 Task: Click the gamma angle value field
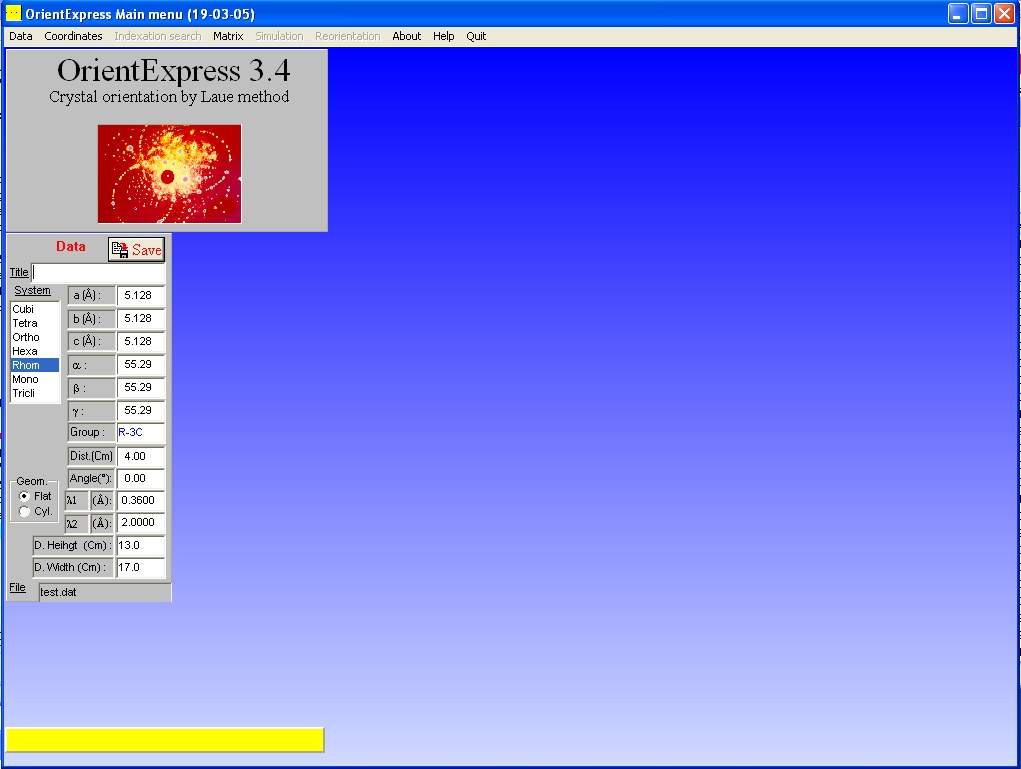click(x=141, y=411)
